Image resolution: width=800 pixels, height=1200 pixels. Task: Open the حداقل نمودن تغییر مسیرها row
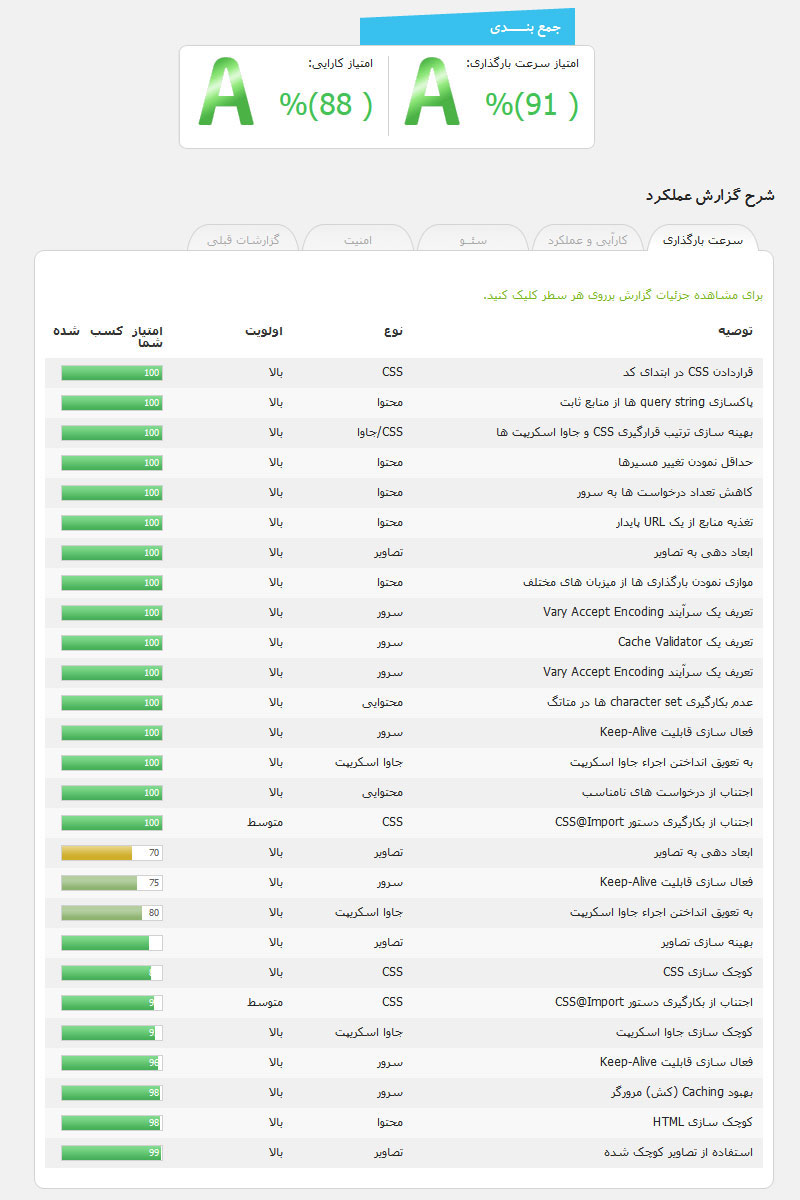pyautogui.click(x=404, y=463)
